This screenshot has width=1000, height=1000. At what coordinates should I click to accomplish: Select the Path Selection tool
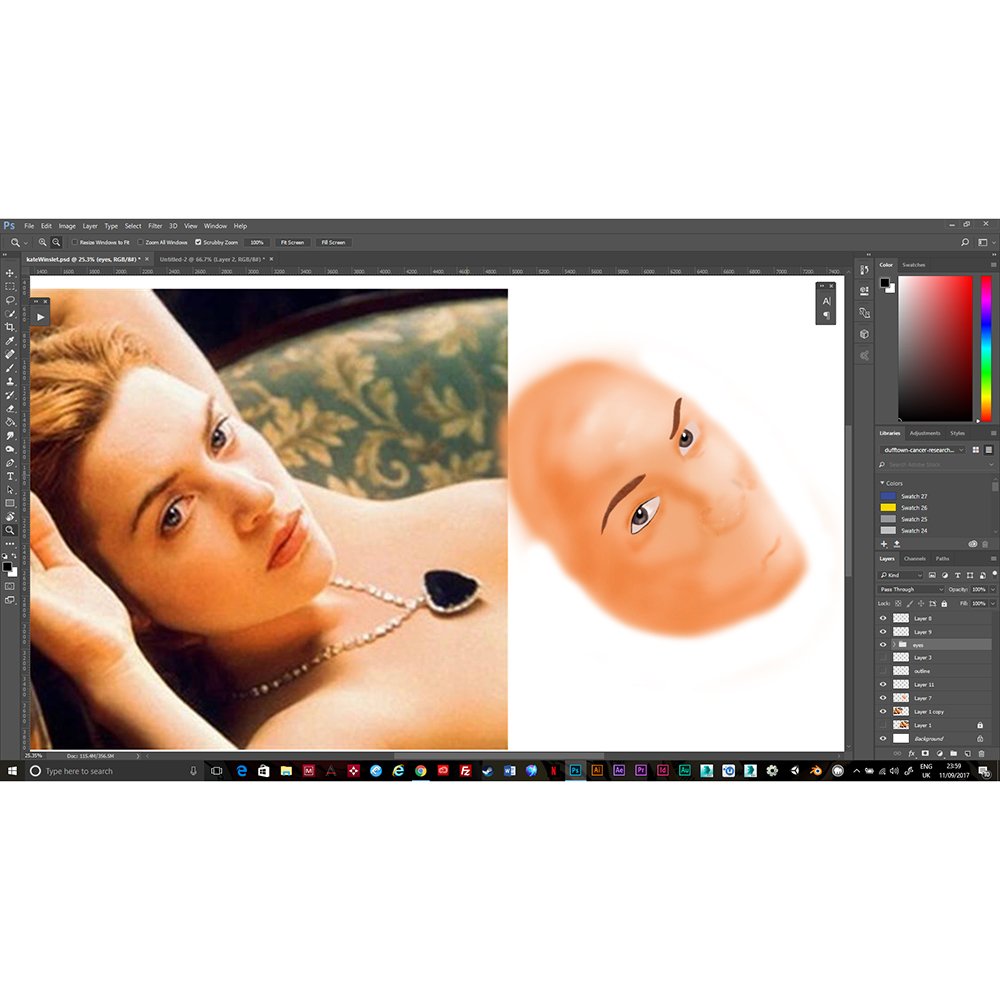tap(10, 490)
